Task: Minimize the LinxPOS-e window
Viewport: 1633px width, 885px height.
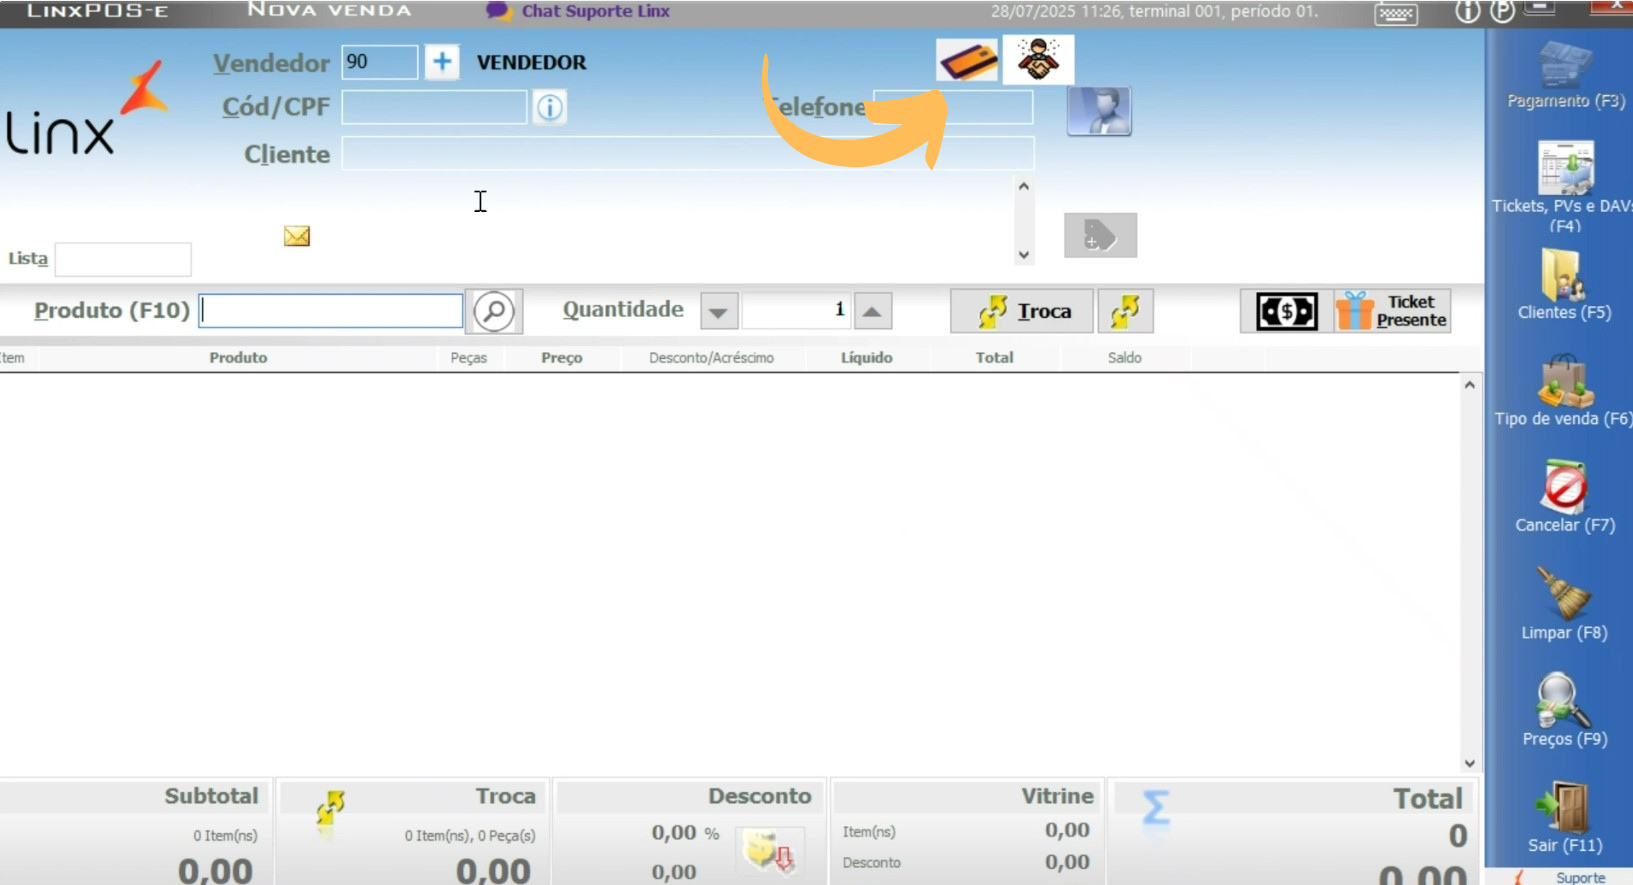Action: (x=1541, y=8)
